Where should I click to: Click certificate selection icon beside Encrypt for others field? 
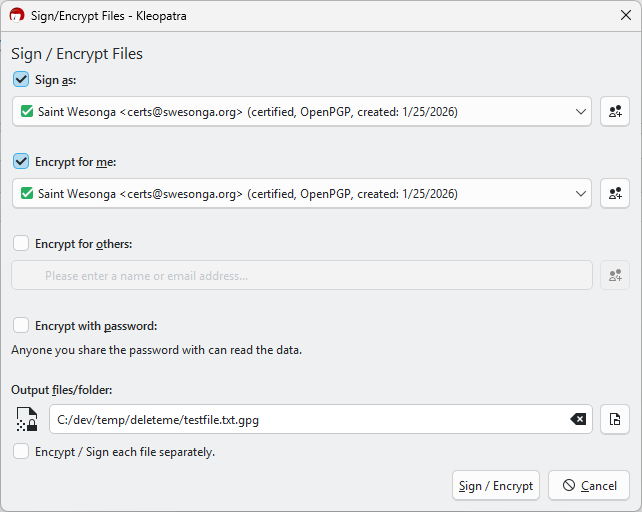click(x=614, y=275)
